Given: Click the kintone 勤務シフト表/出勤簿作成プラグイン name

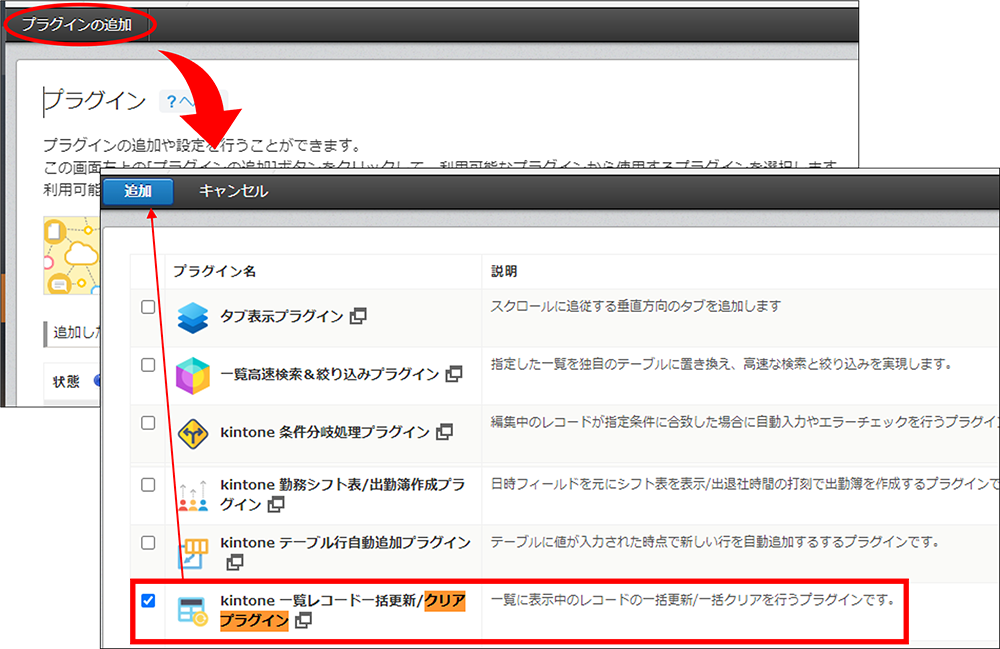Looking at the screenshot, I should [x=342, y=494].
